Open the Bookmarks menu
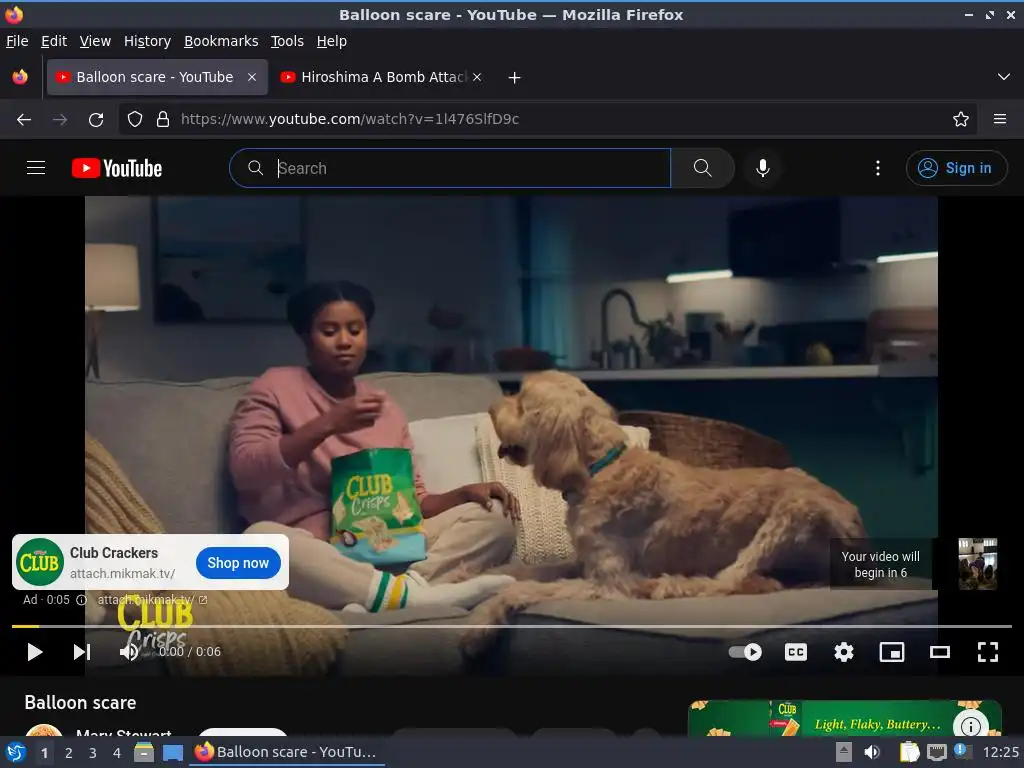1024x768 pixels. (221, 41)
